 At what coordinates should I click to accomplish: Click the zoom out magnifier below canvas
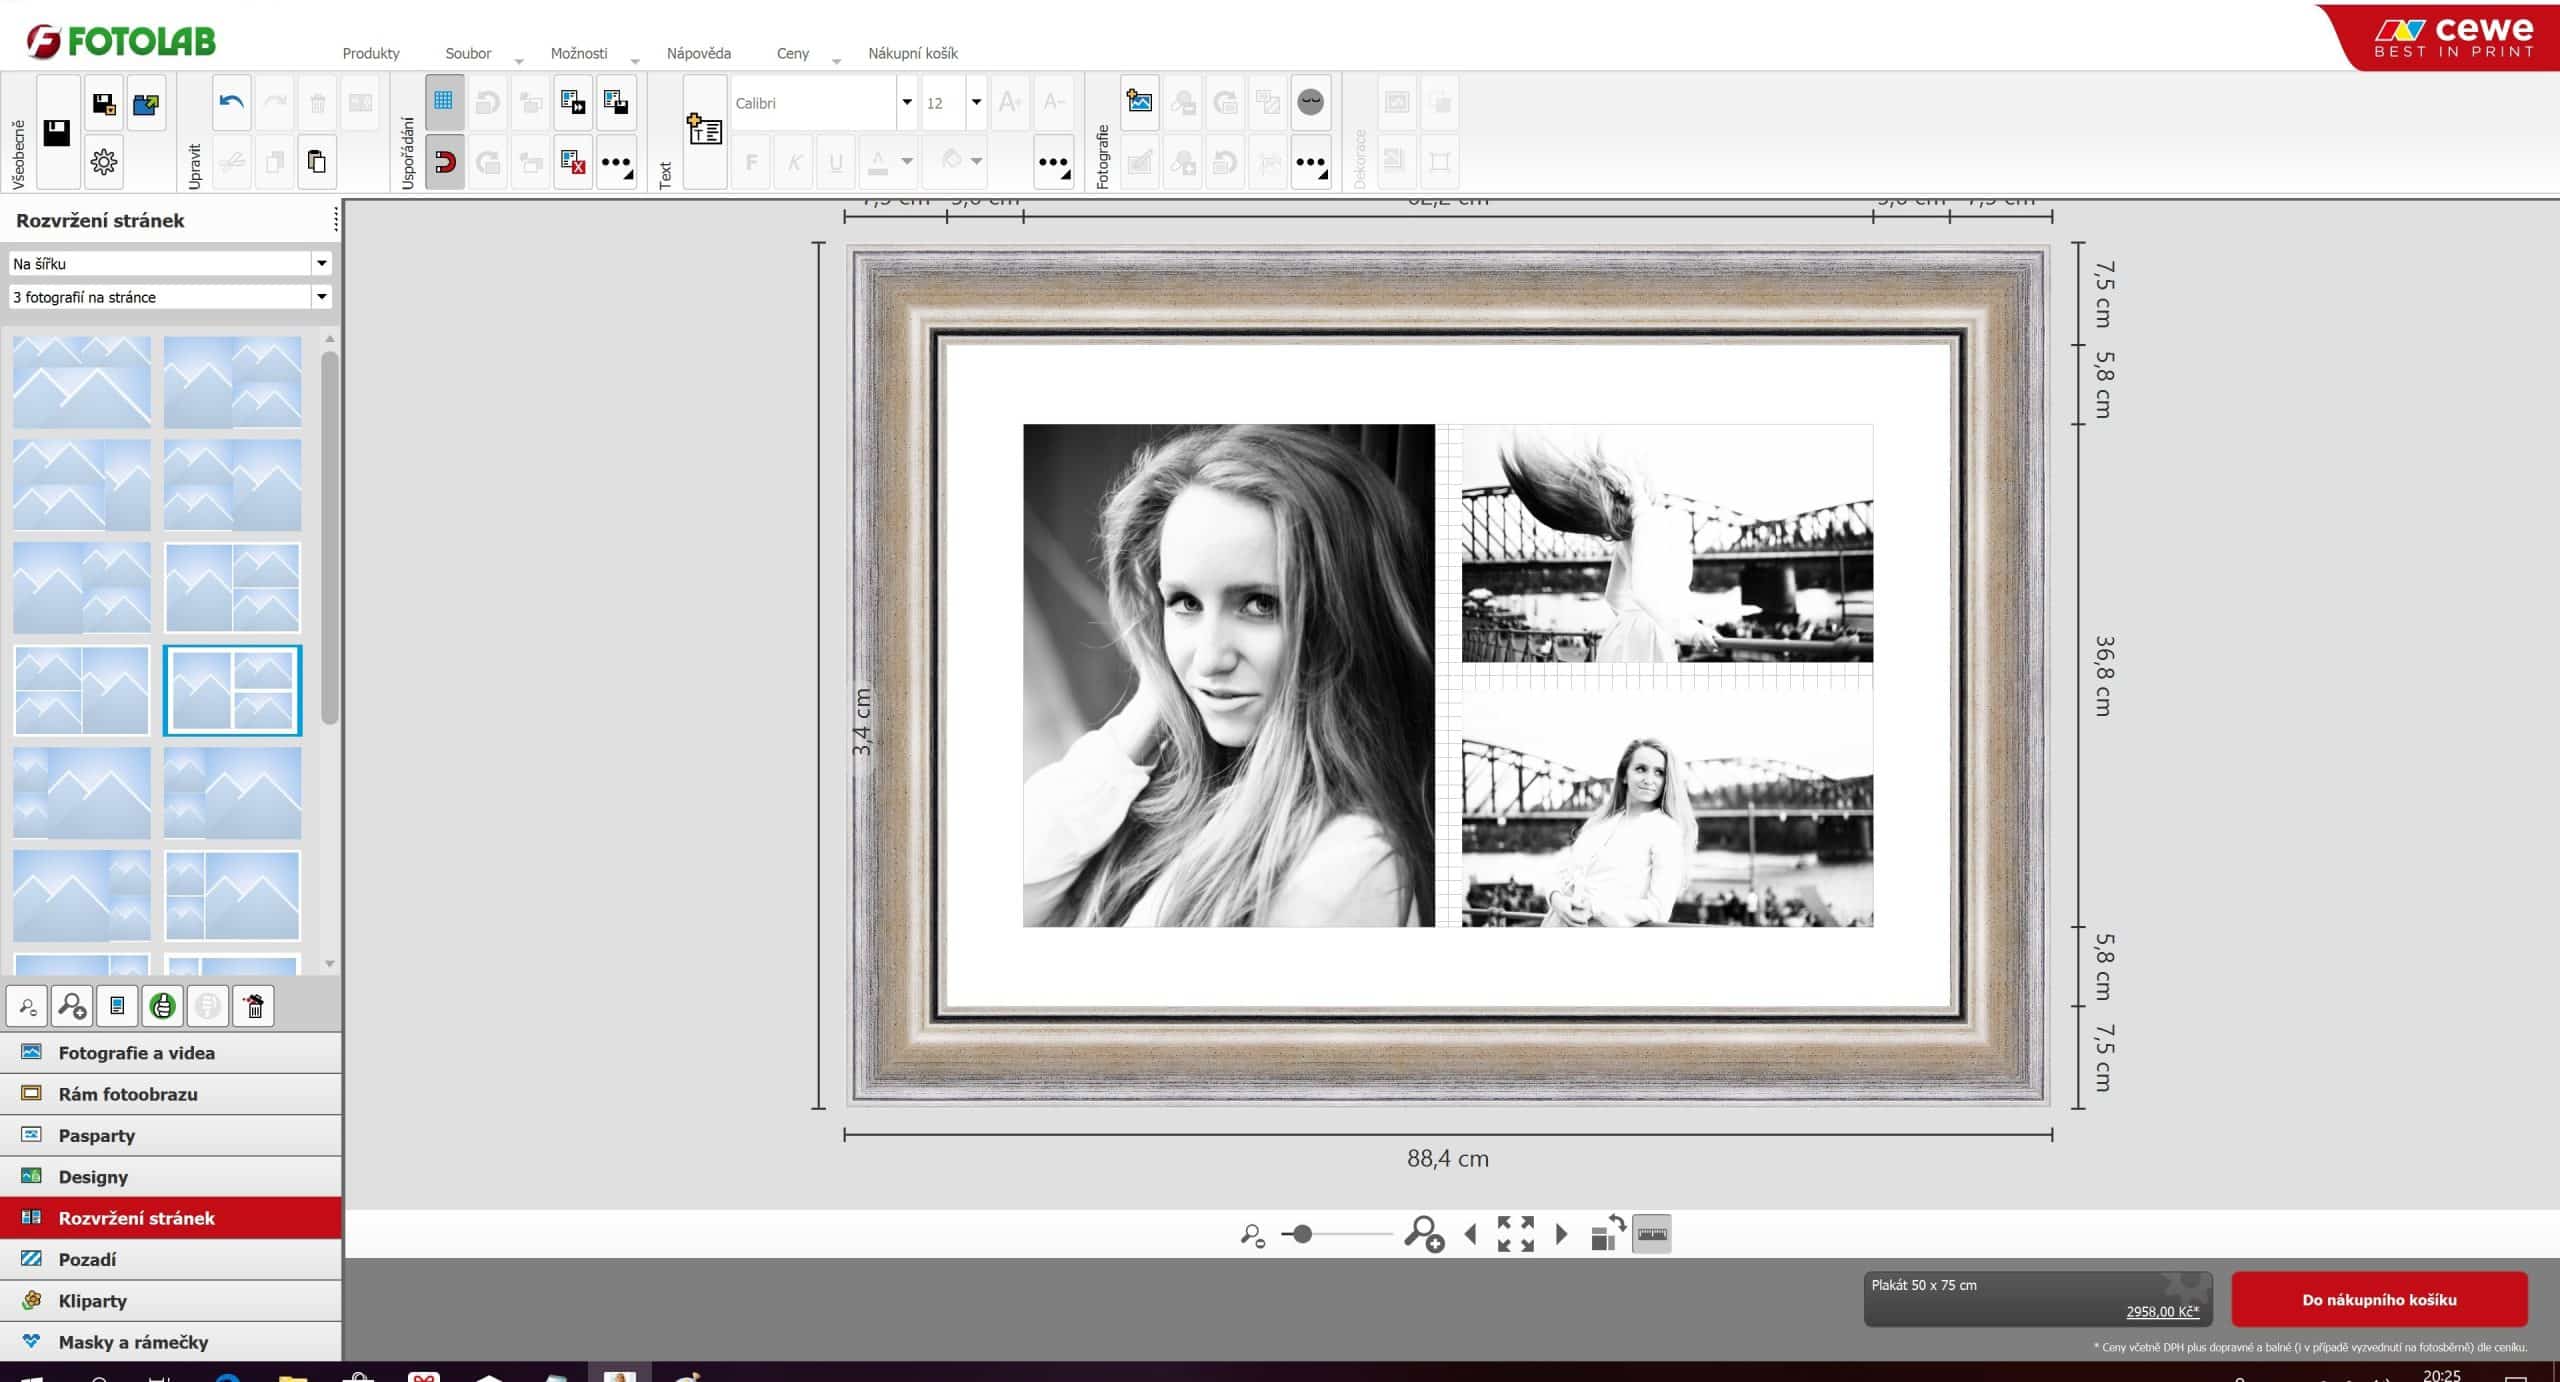[1252, 1236]
